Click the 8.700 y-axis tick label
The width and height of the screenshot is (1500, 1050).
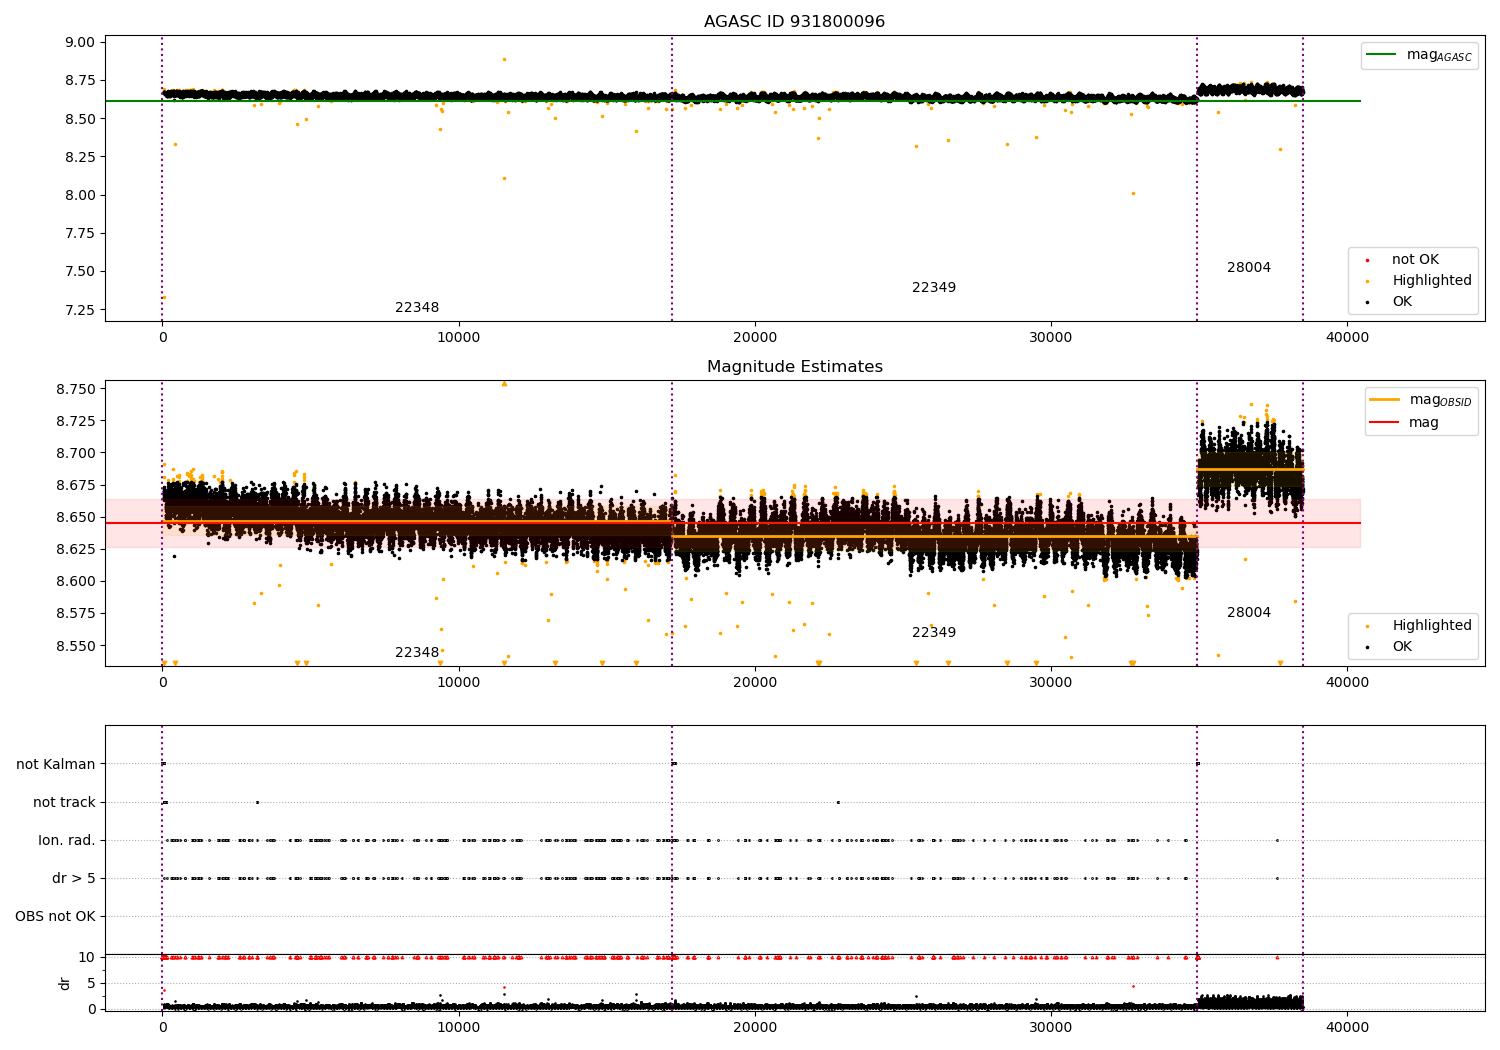click(x=75, y=453)
